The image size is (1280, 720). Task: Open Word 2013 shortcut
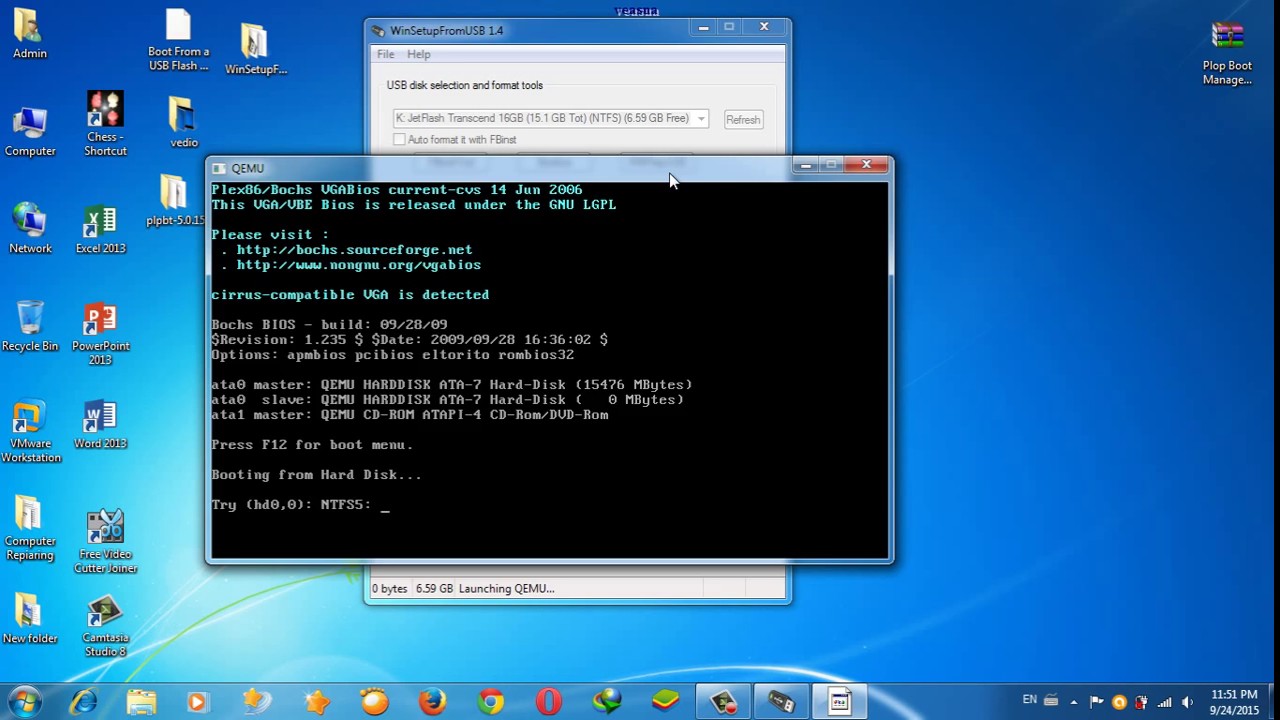tap(100, 424)
